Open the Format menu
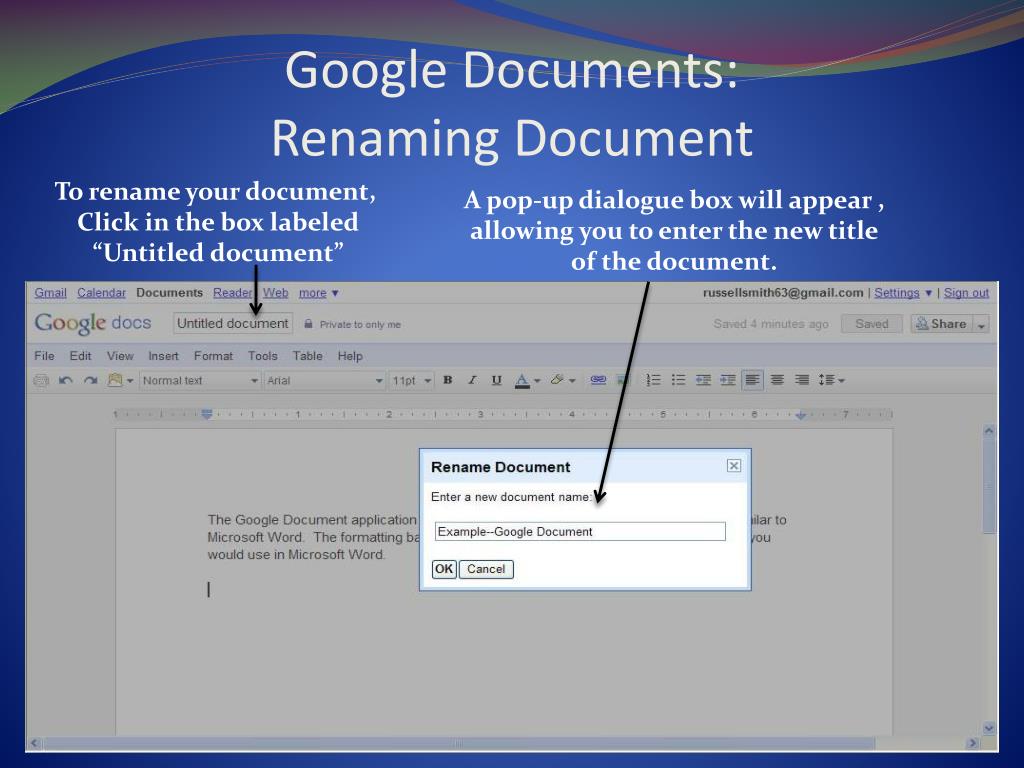The height and width of the screenshot is (768, 1024). pyautogui.click(x=213, y=356)
